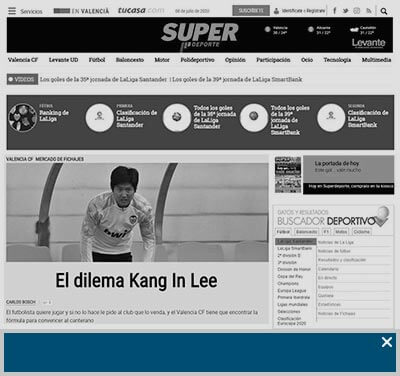Open the Vídeos ticker label
This screenshot has width=400, height=376.
pyautogui.click(x=22, y=79)
